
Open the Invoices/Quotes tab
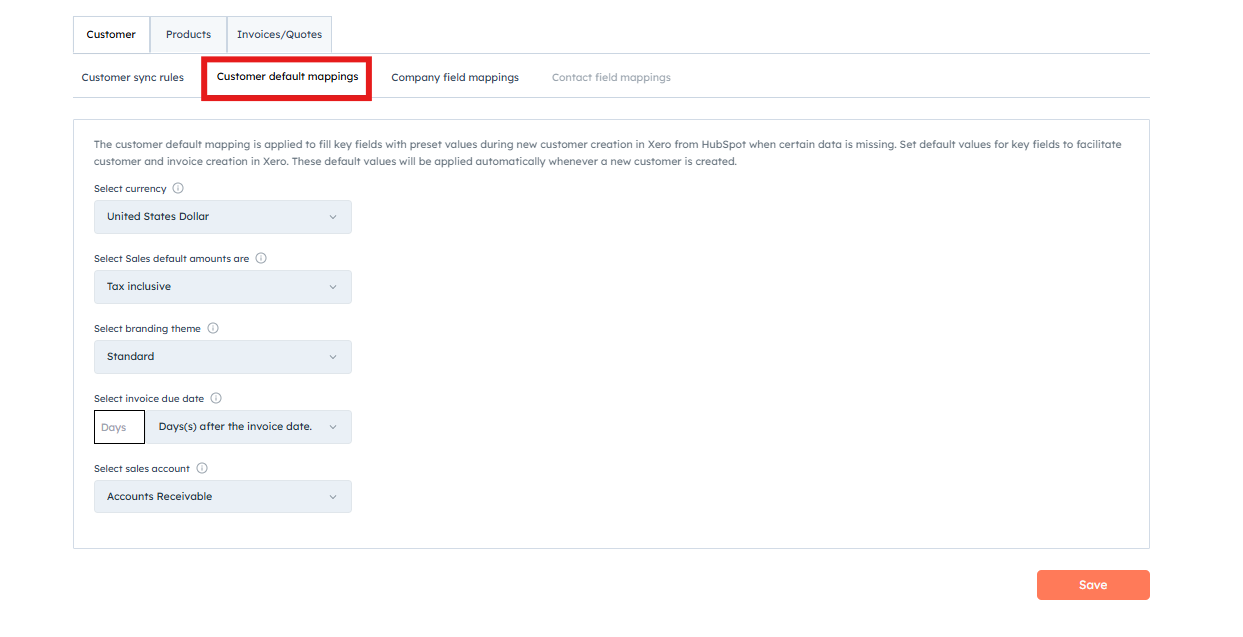(x=279, y=35)
